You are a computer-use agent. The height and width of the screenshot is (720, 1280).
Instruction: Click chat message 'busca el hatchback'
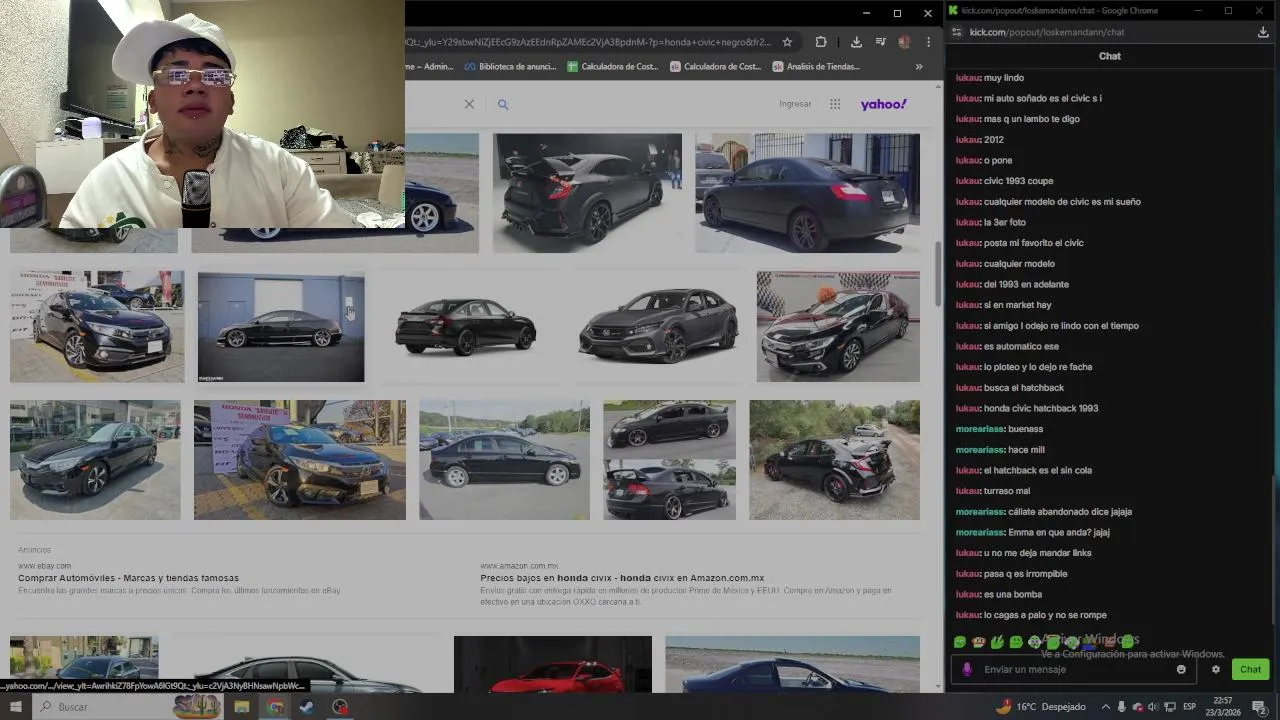[x=1024, y=388]
